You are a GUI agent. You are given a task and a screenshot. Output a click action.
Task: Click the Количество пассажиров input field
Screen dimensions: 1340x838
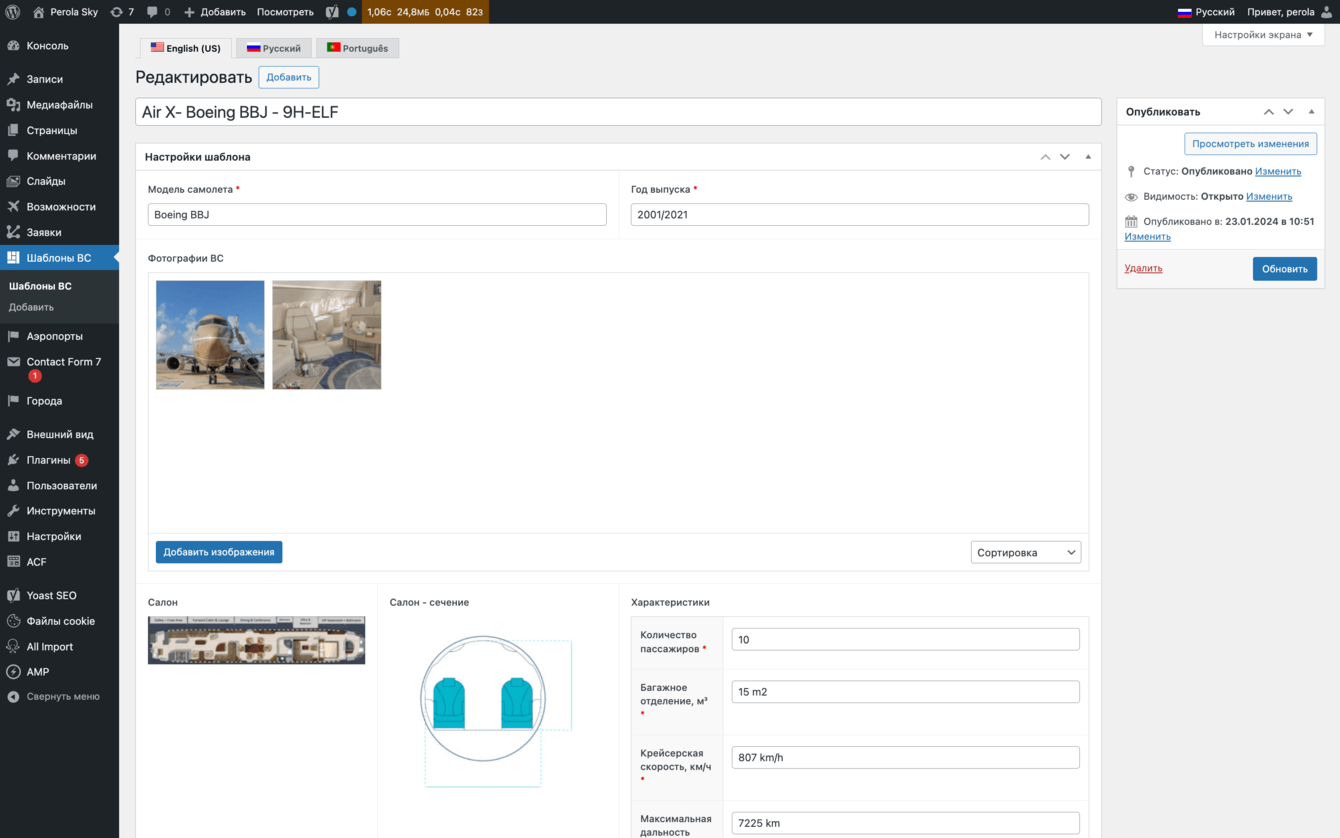pyautogui.click(x=905, y=640)
